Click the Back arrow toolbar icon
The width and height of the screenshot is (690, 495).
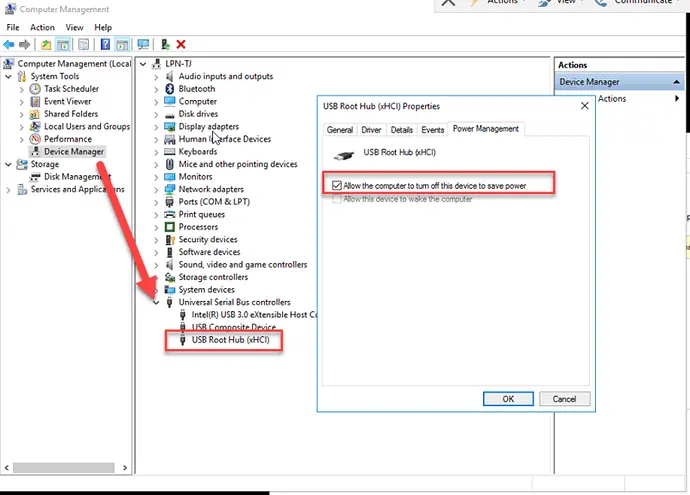11,44
